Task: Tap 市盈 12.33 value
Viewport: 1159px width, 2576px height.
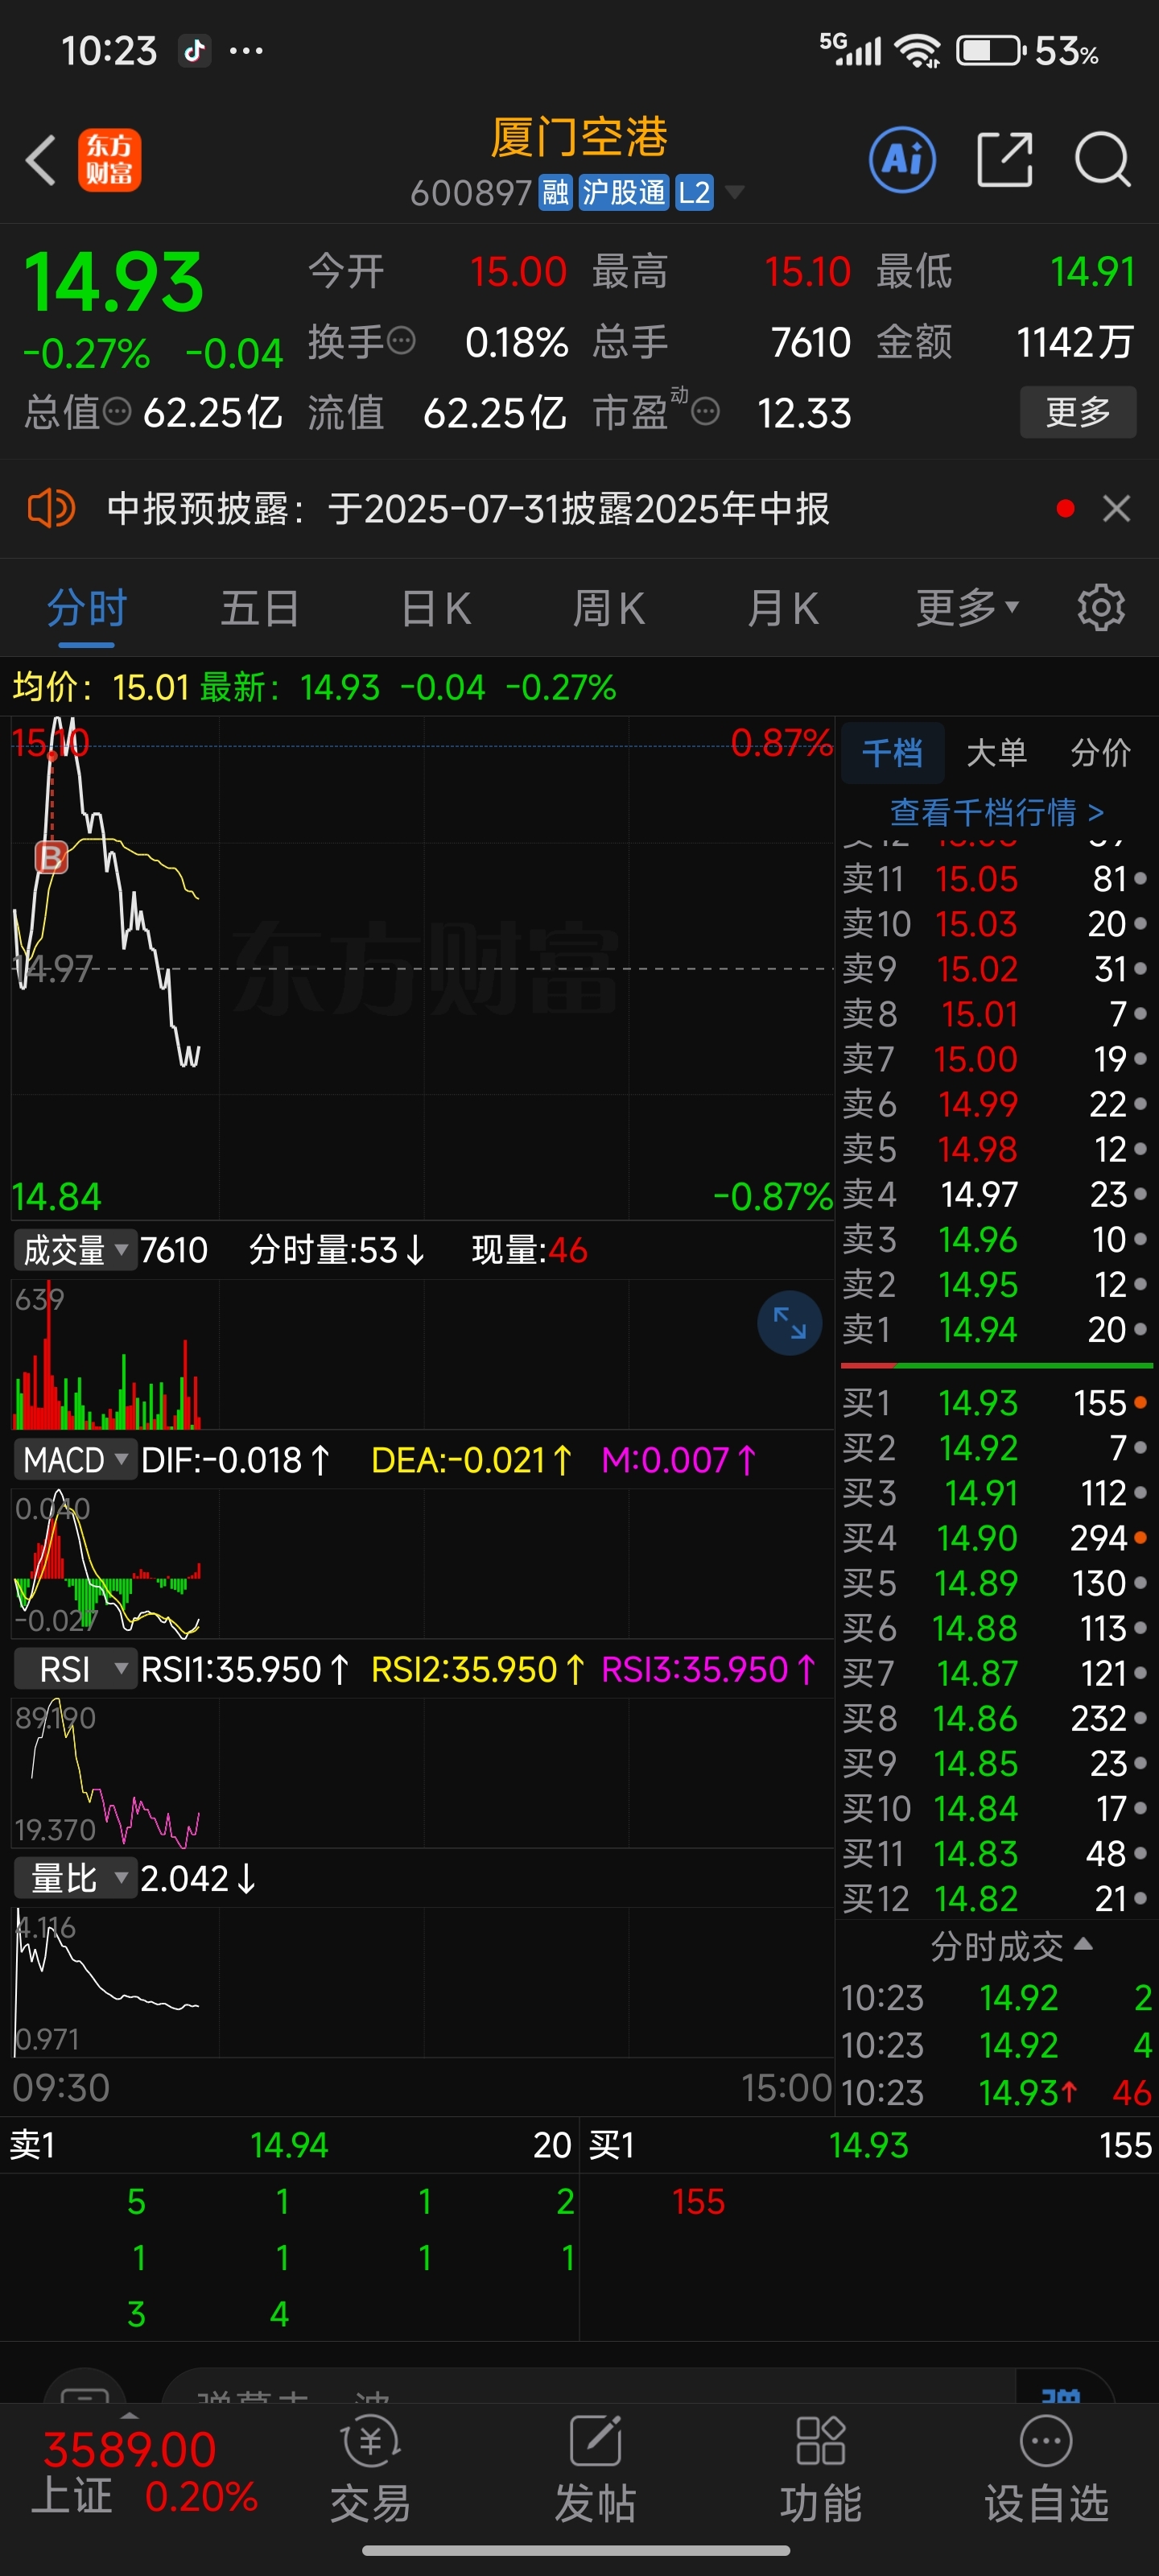Action: click(x=804, y=412)
